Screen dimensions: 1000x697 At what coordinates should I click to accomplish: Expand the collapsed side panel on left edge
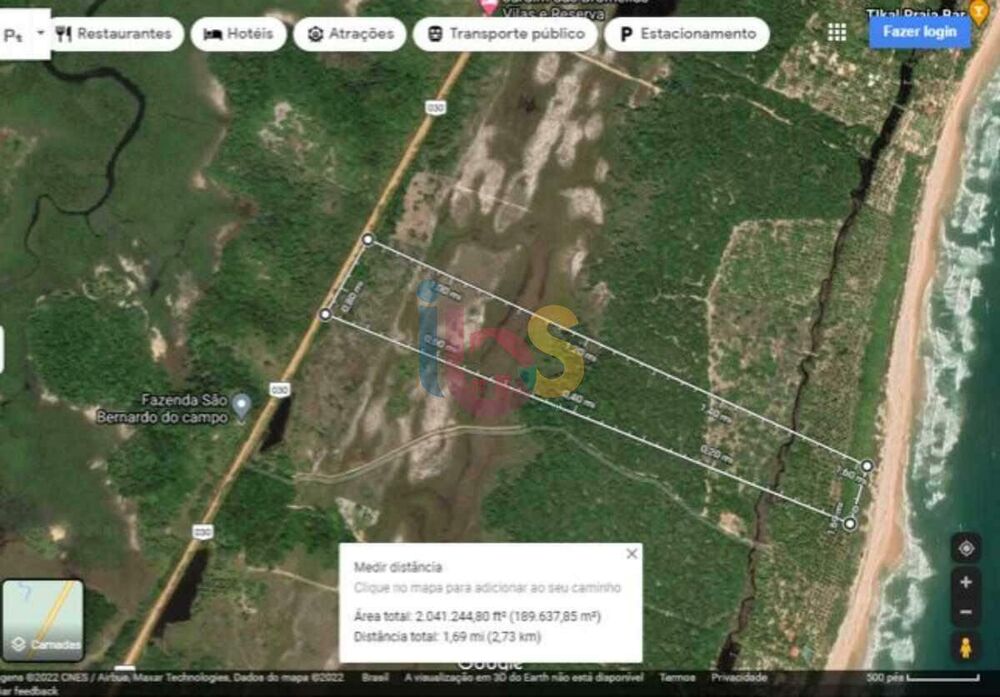click(3, 350)
